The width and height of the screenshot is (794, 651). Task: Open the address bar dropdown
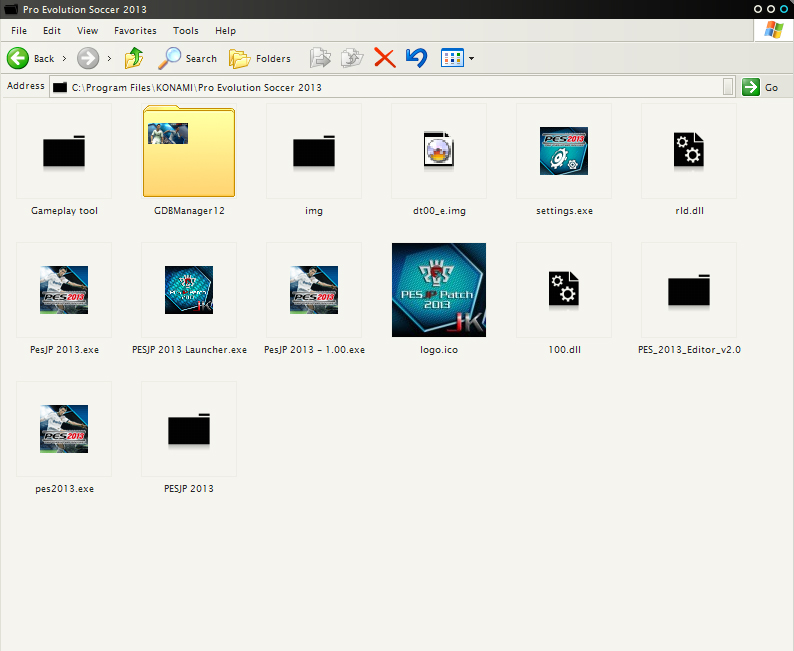[728, 87]
